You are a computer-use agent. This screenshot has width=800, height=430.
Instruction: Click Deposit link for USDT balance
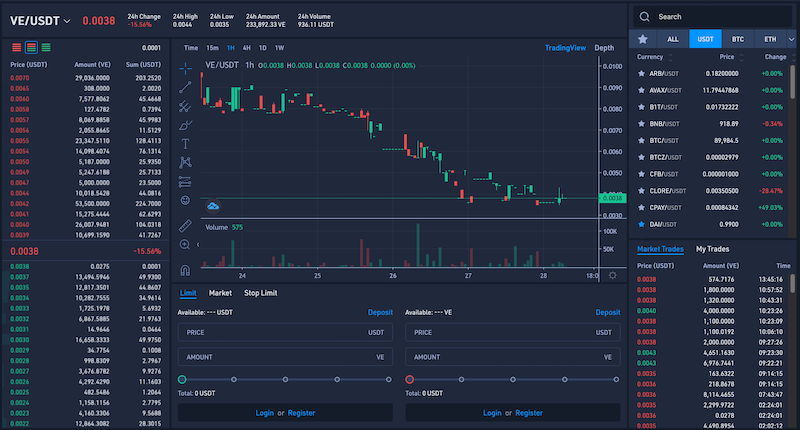click(x=380, y=312)
